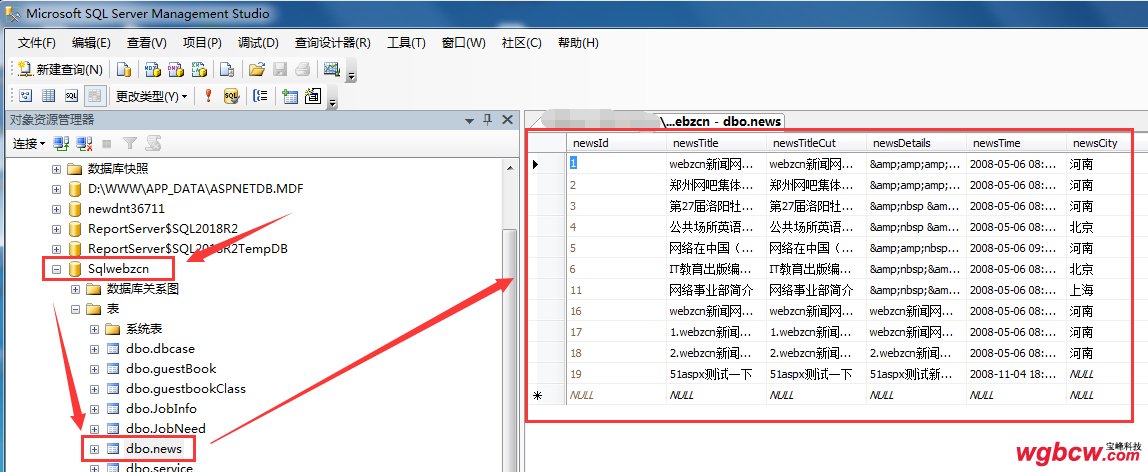1148x472 pixels.
Task: Toggle the SQL pane button
Action: tap(71, 96)
